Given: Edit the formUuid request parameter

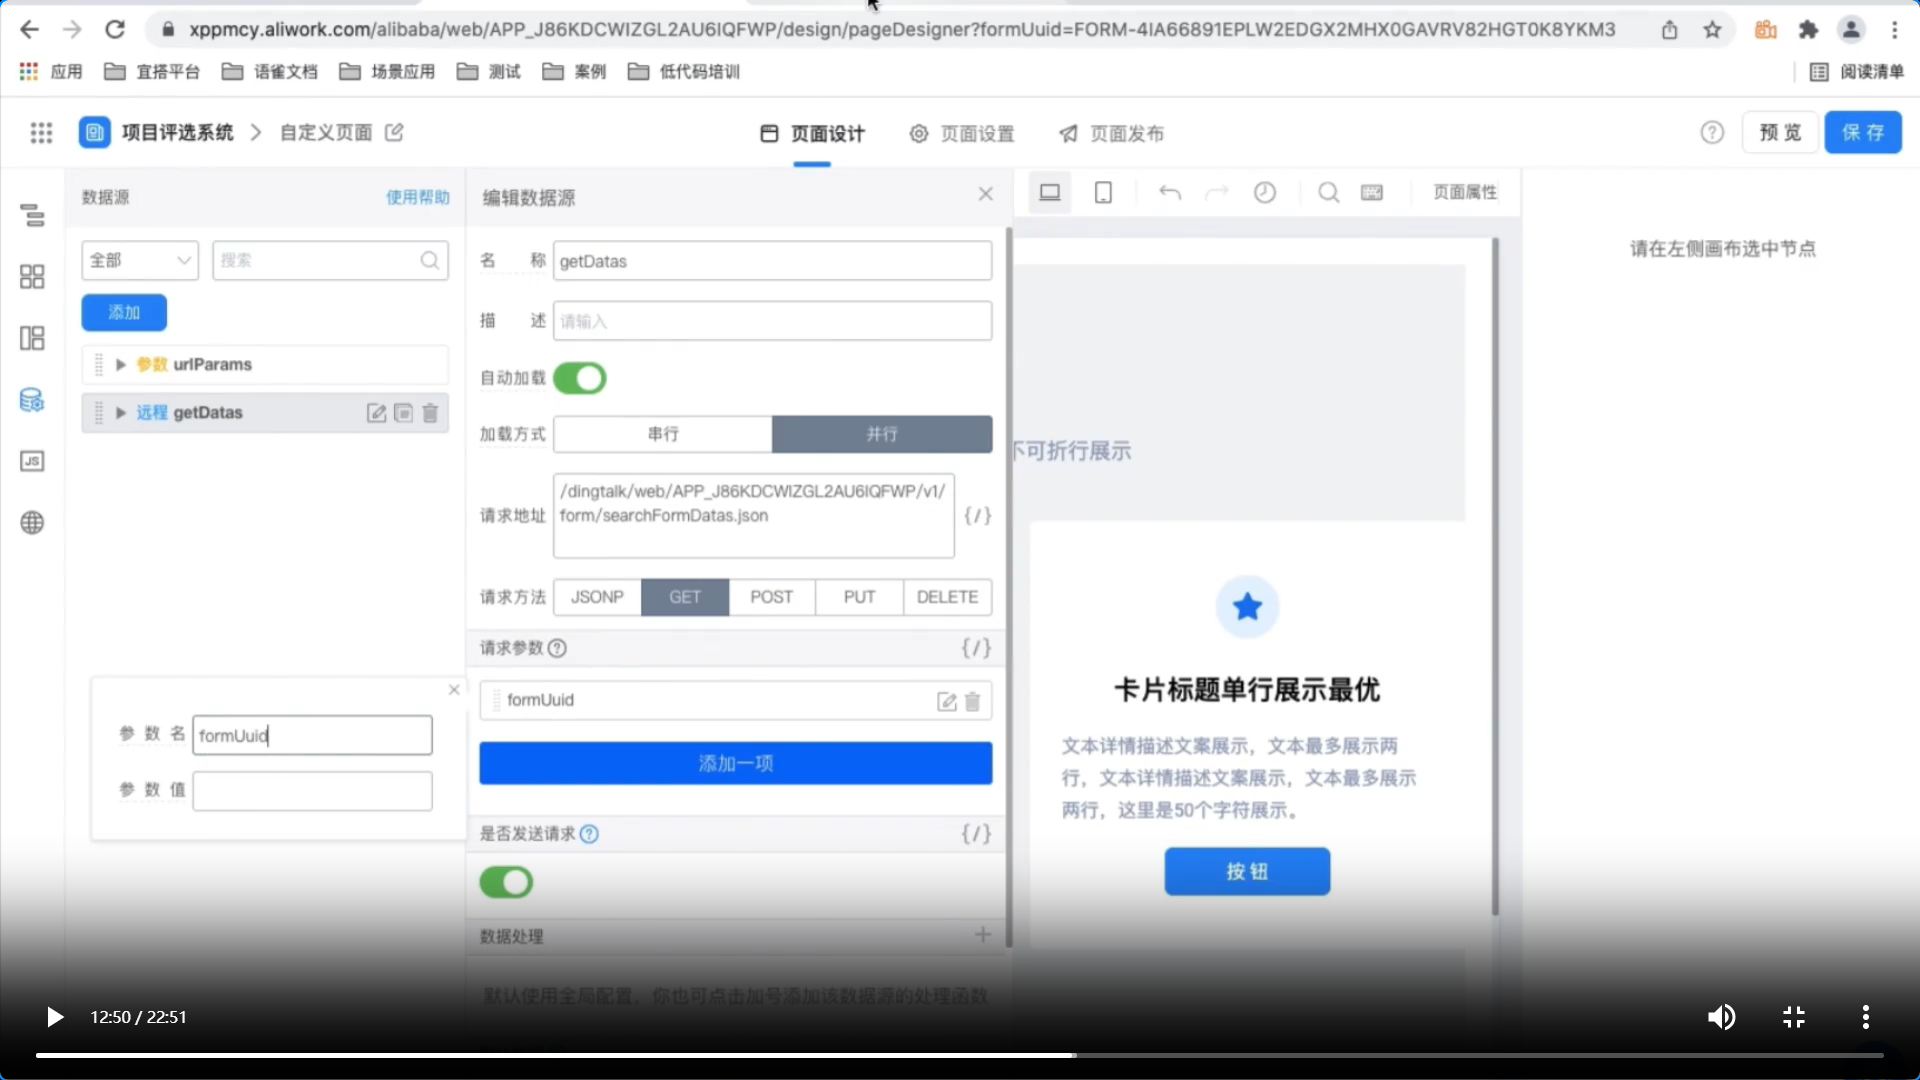Looking at the screenshot, I should coord(946,701).
